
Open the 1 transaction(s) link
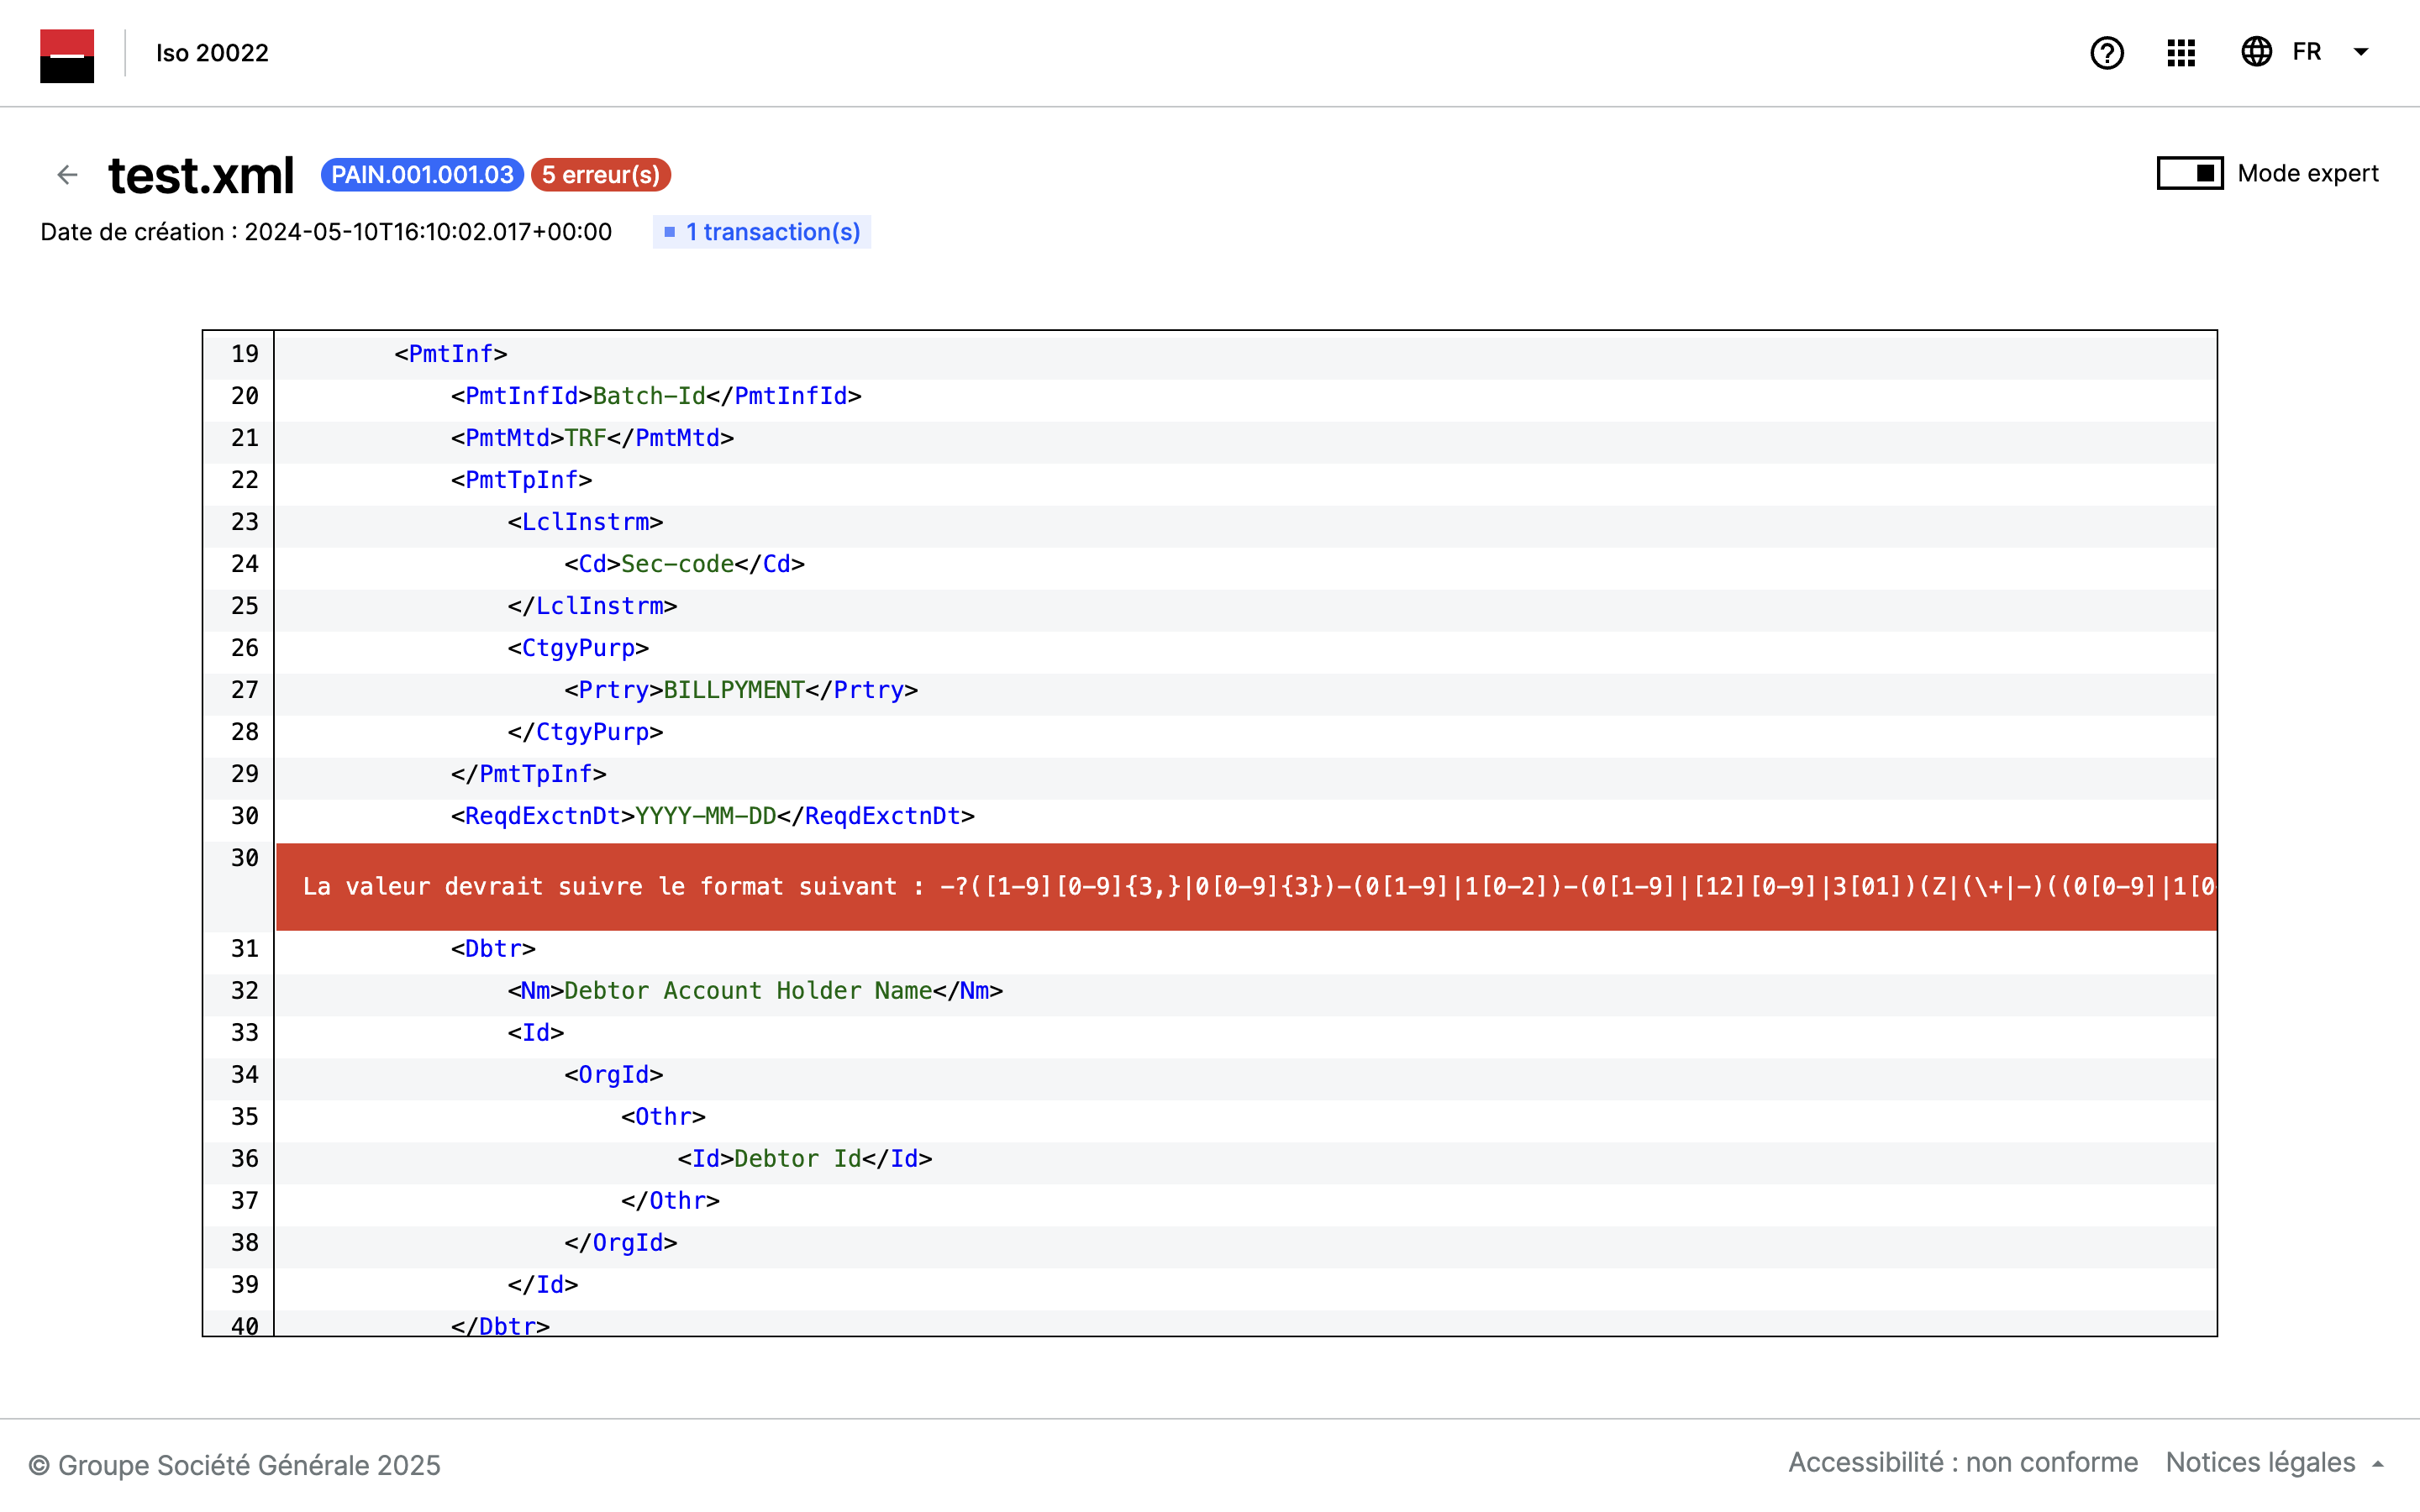pyautogui.click(x=772, y=232)
